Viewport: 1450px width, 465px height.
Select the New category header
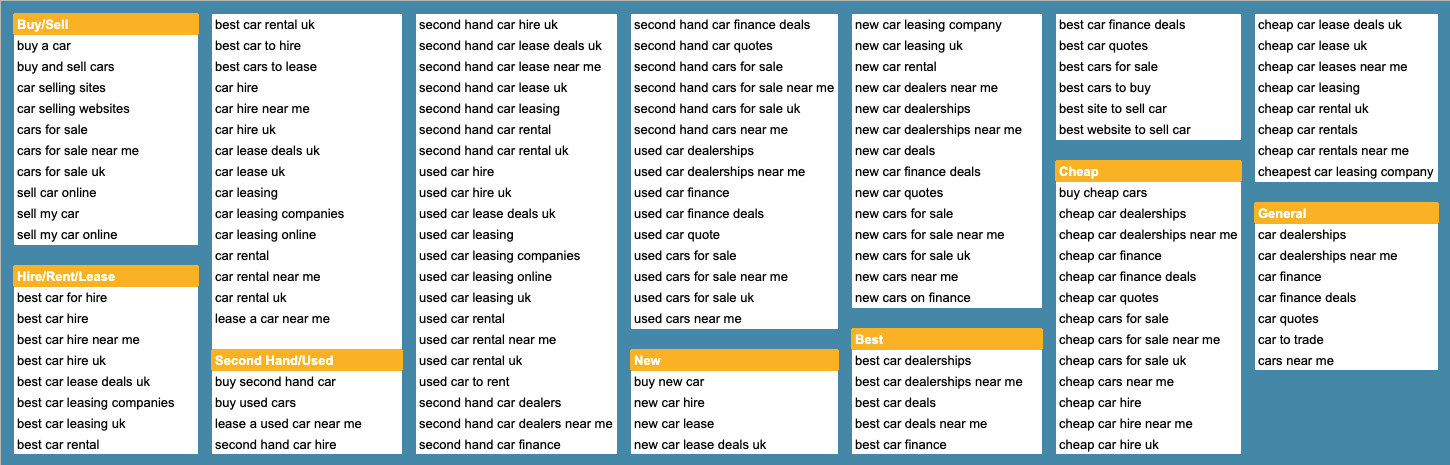734,360
